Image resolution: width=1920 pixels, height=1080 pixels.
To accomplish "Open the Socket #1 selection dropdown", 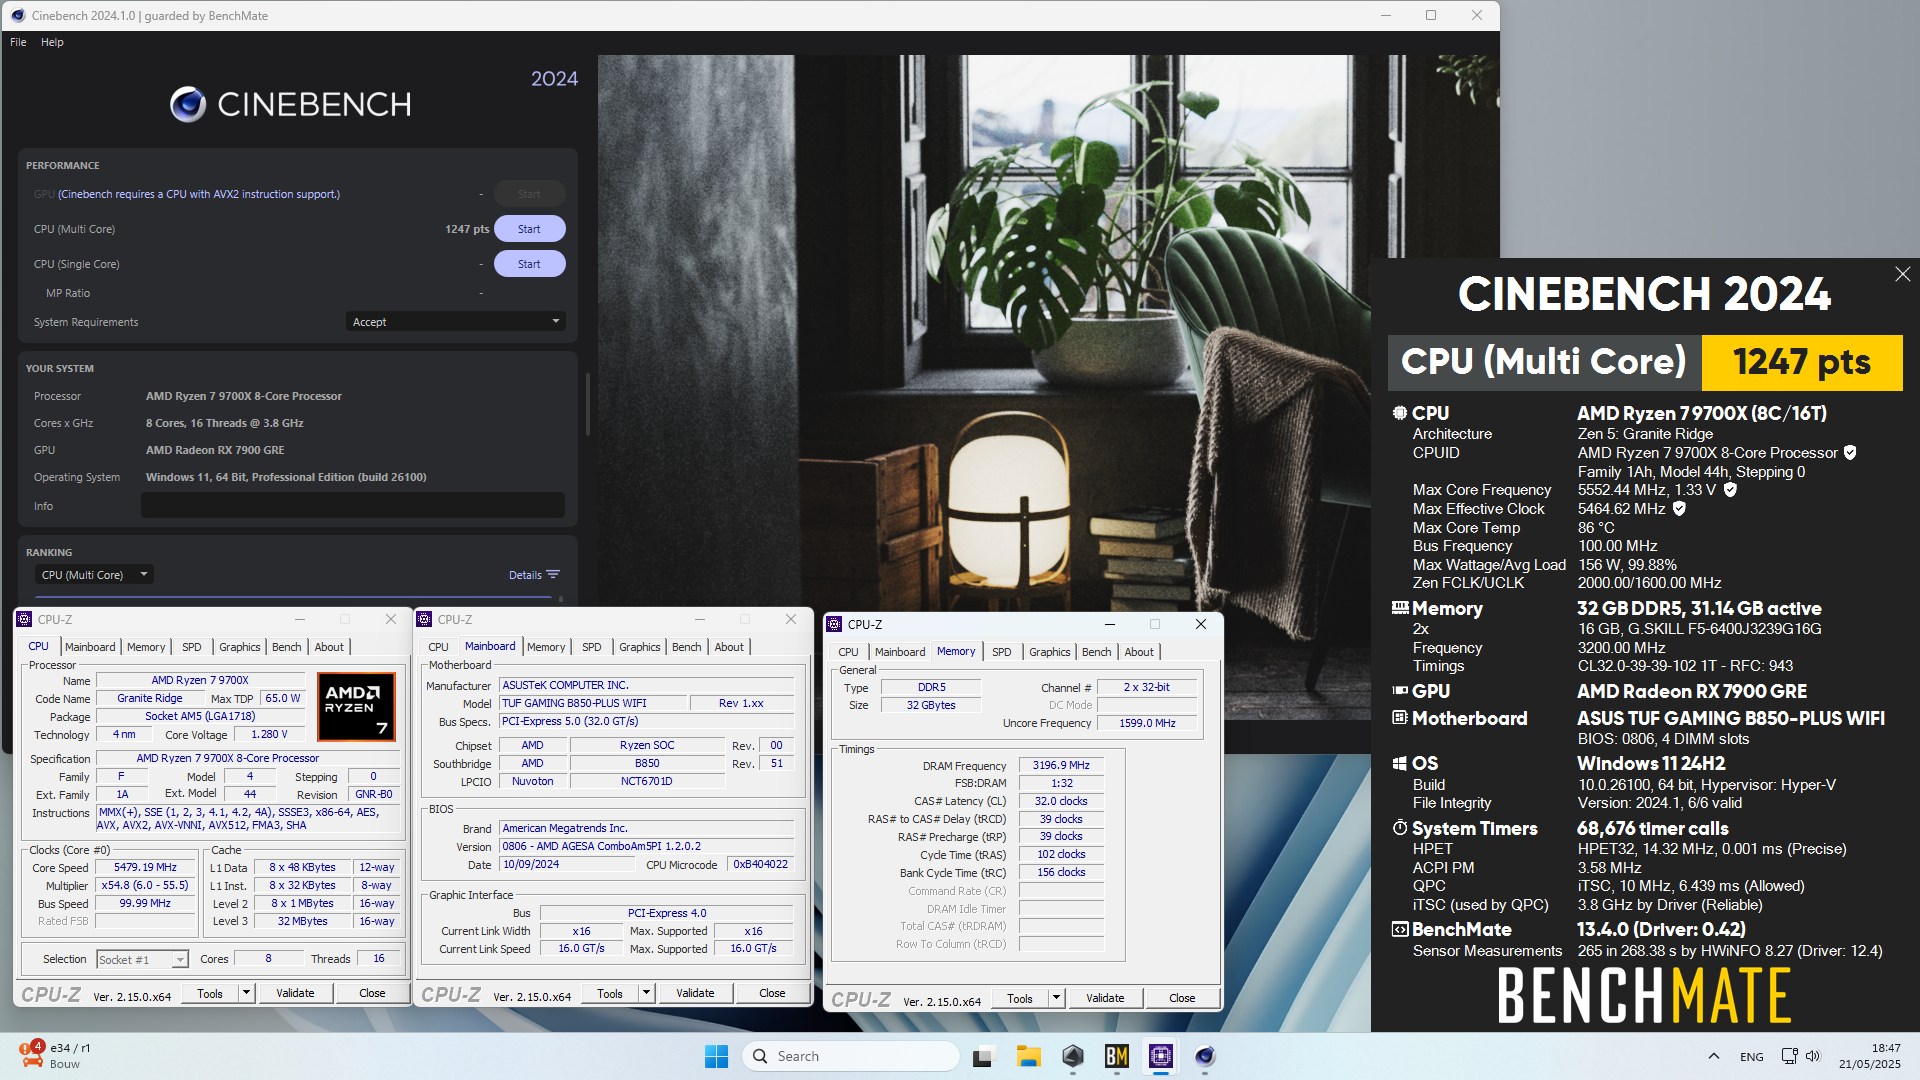I will [143, 960].
